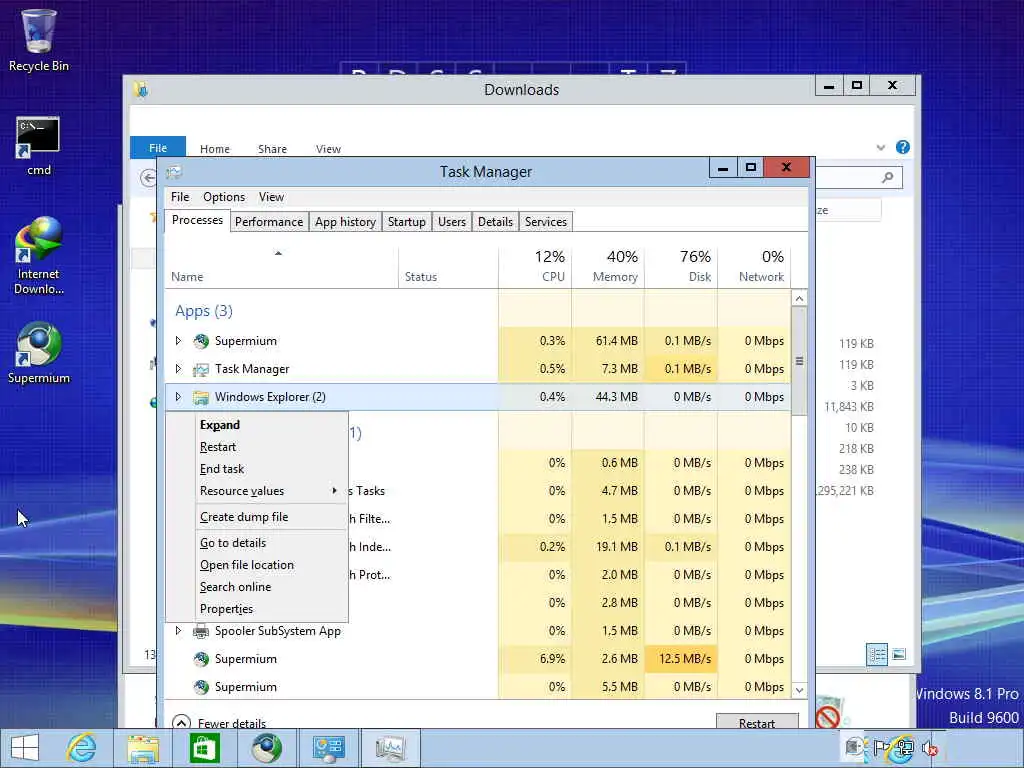Choose Search online in the context menu
The height and width of the screenshot is (768, 1024).
272,586
